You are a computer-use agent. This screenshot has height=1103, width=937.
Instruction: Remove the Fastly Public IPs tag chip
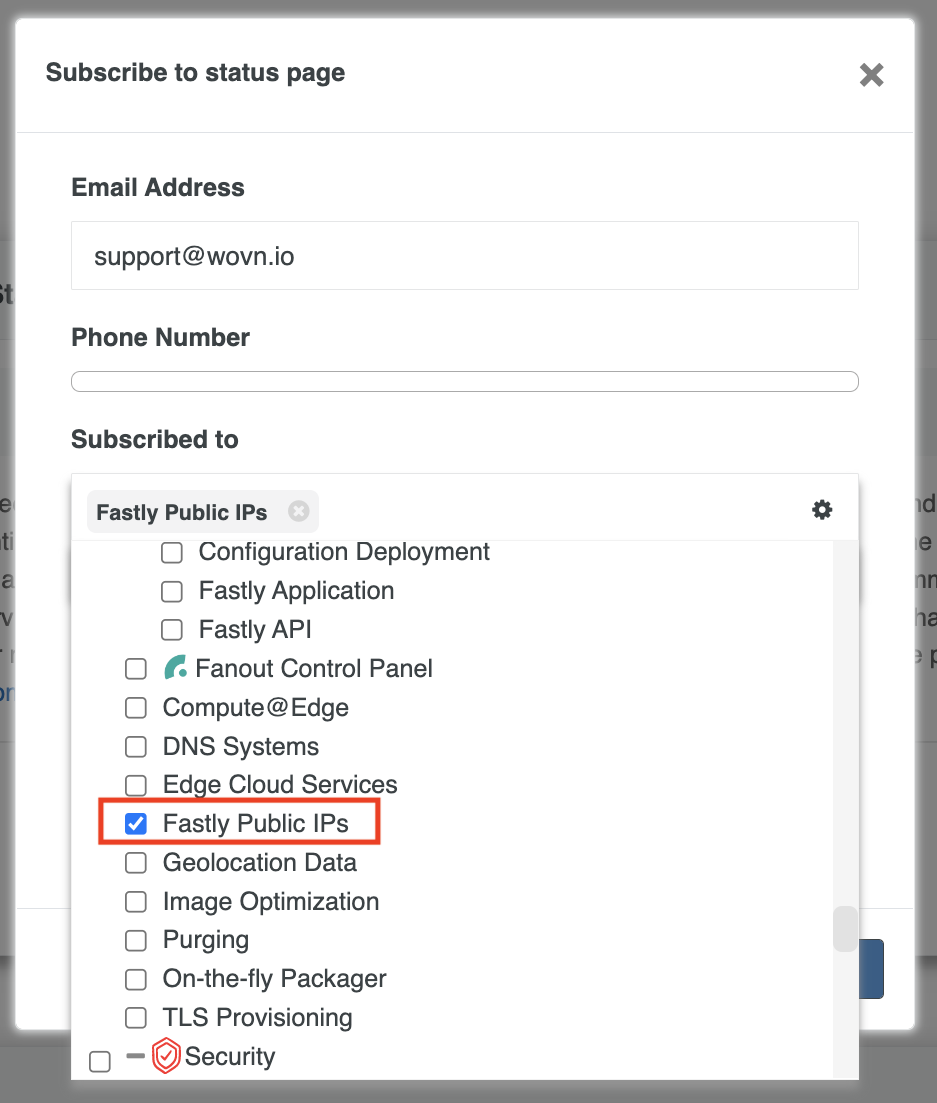coord(298,512)
